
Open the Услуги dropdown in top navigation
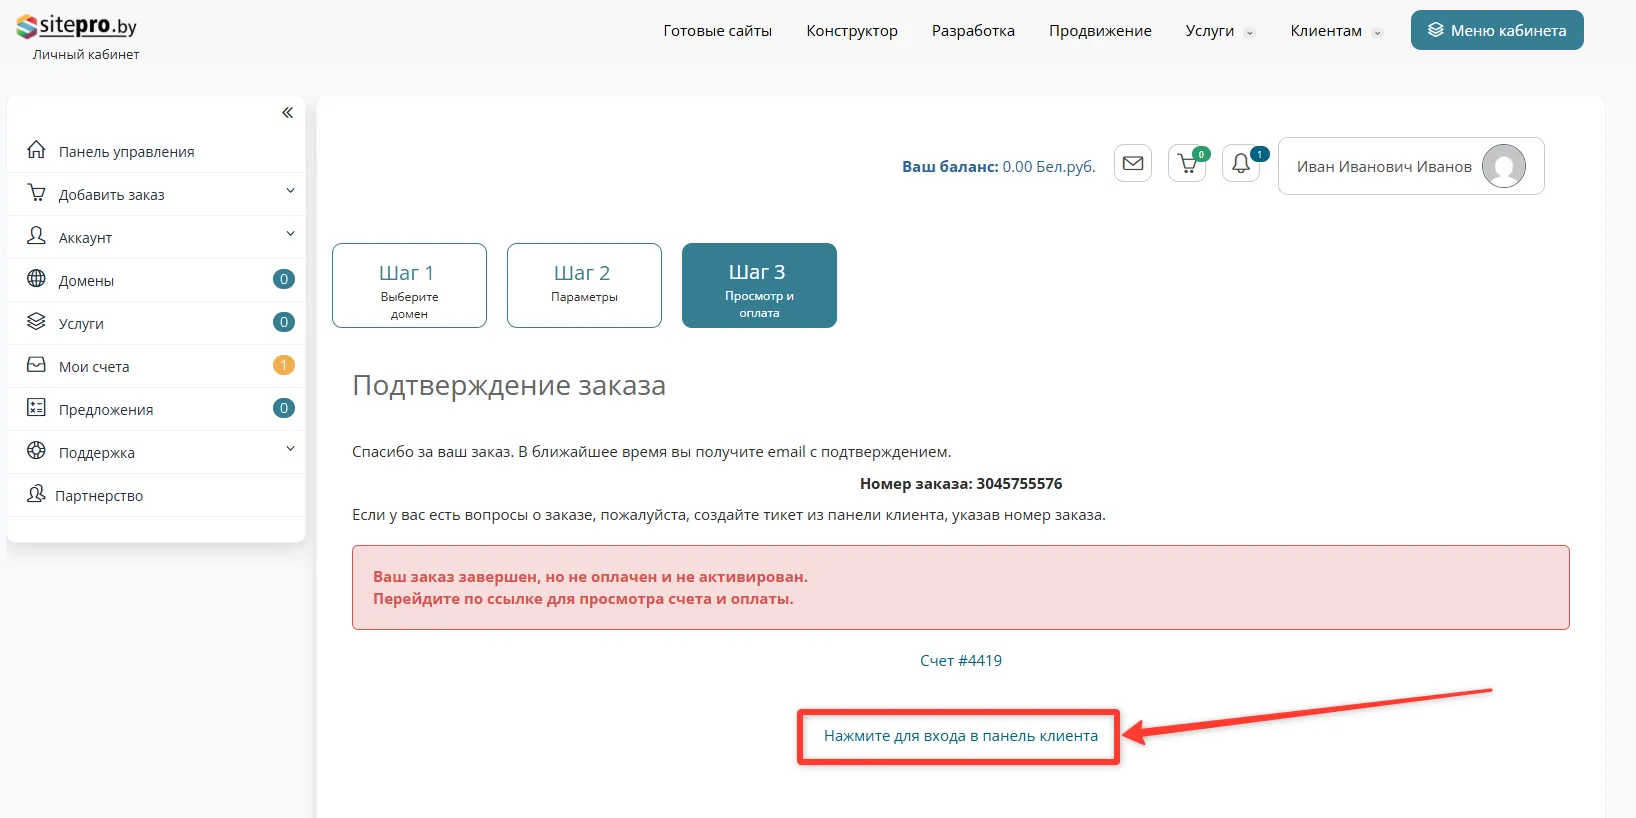tap(1218, 31)
